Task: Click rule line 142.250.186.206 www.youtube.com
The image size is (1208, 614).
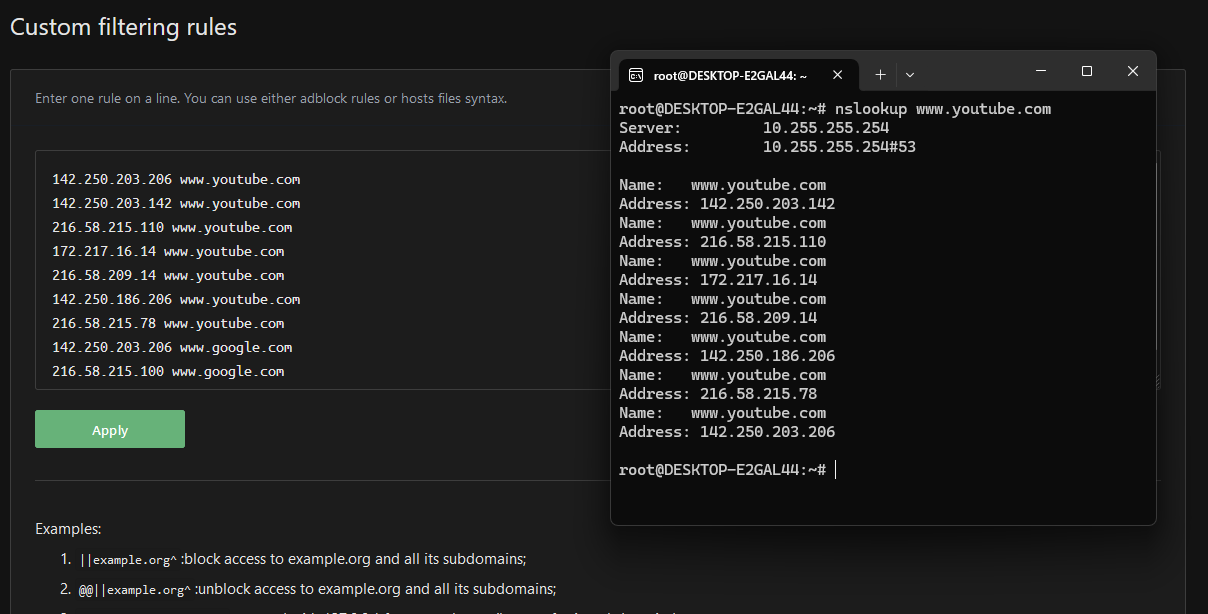Action: (x=176, y=300)
